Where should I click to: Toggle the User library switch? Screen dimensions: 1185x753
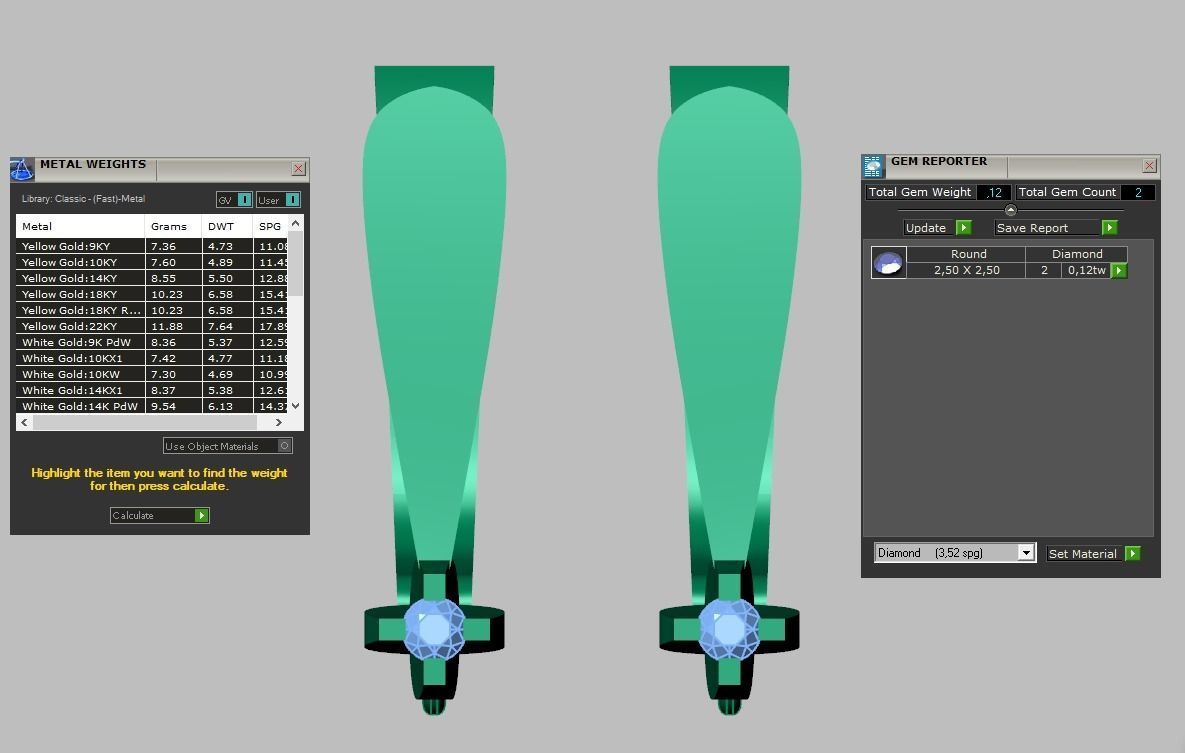292,200
